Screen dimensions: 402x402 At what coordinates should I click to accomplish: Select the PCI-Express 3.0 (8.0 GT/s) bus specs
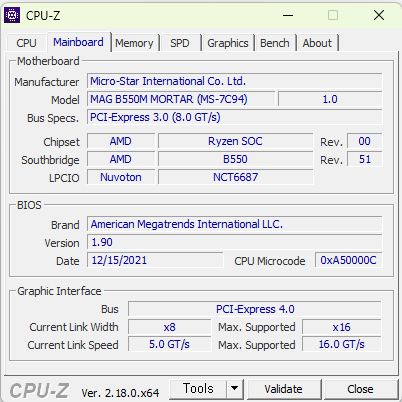click(x=235, y=117)
